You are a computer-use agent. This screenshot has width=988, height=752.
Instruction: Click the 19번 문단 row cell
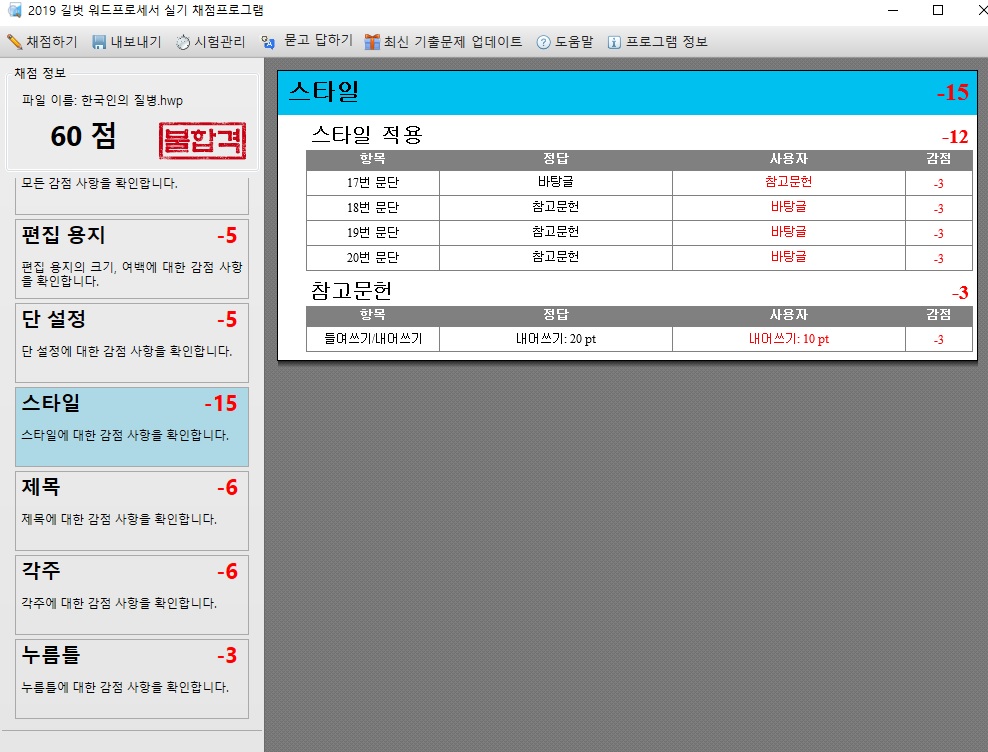tap(373, 233)
